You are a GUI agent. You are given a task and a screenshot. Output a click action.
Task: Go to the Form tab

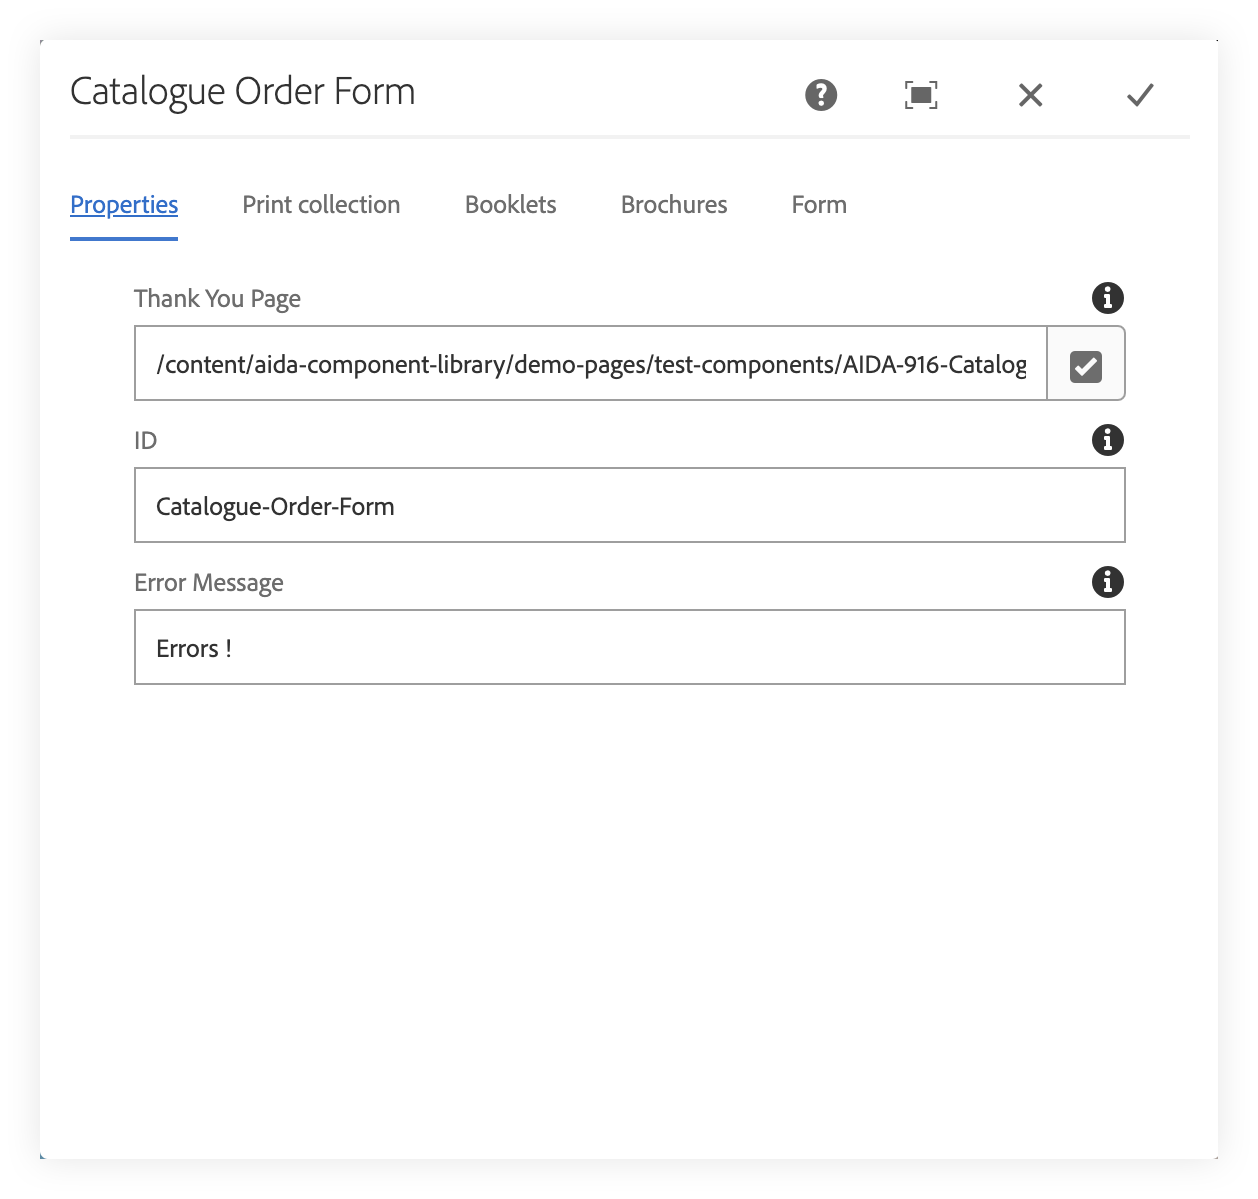(818, 204)
